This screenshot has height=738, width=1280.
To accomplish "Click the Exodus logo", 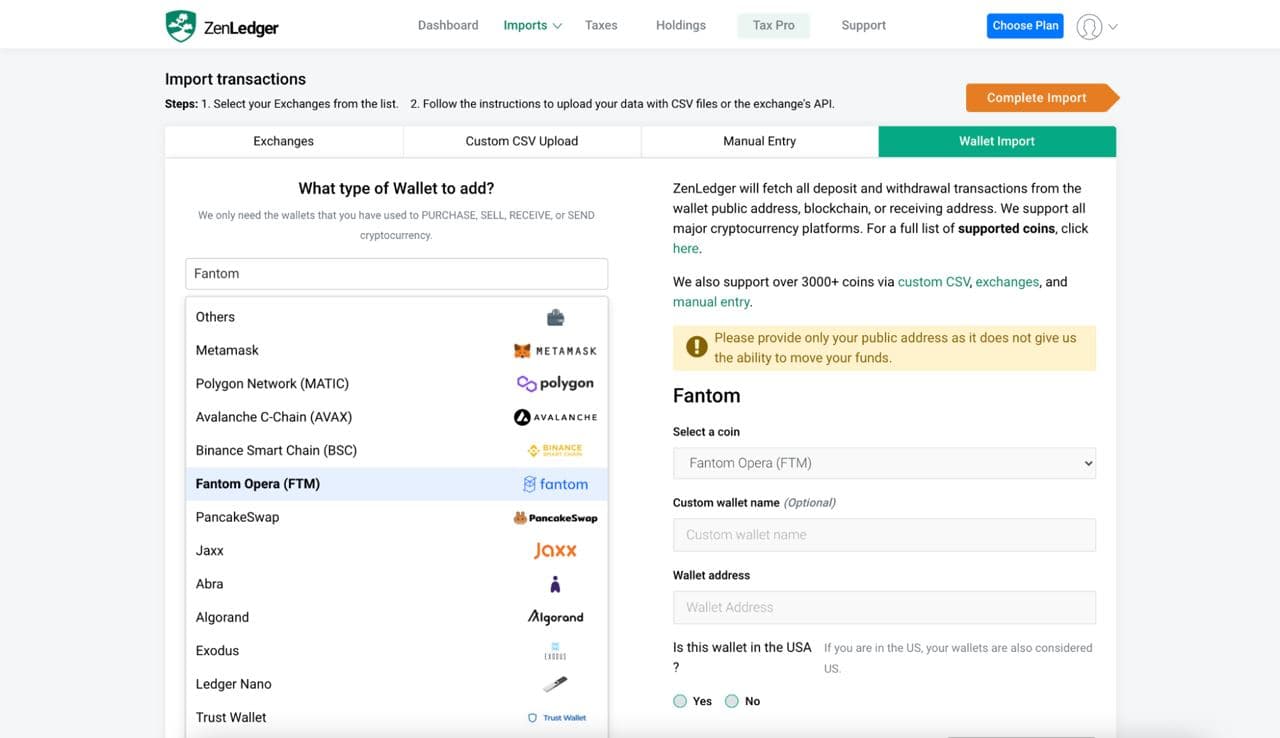I will 555,651.
